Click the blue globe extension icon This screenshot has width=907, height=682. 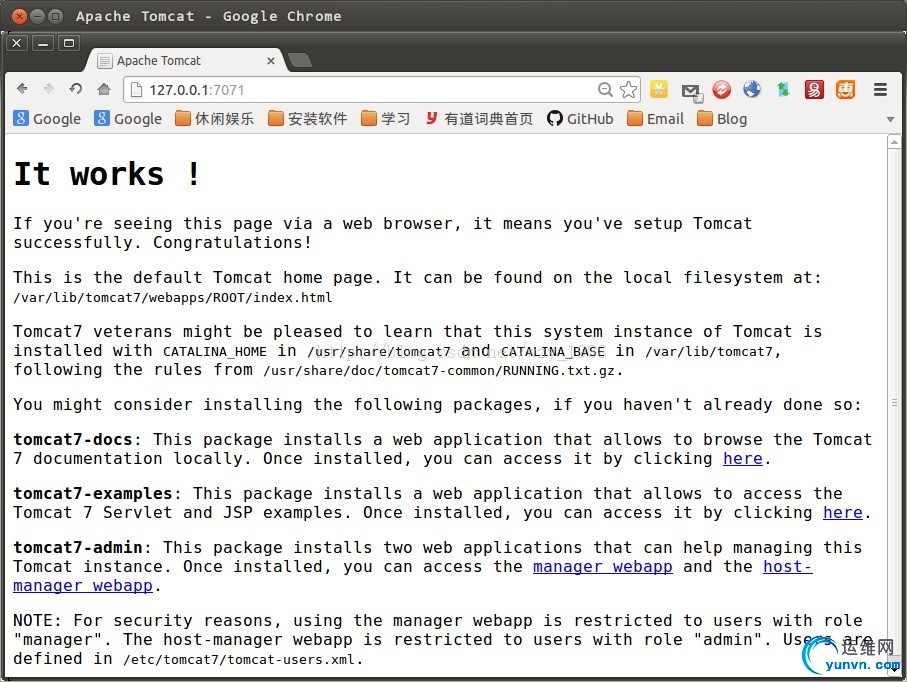752,89
